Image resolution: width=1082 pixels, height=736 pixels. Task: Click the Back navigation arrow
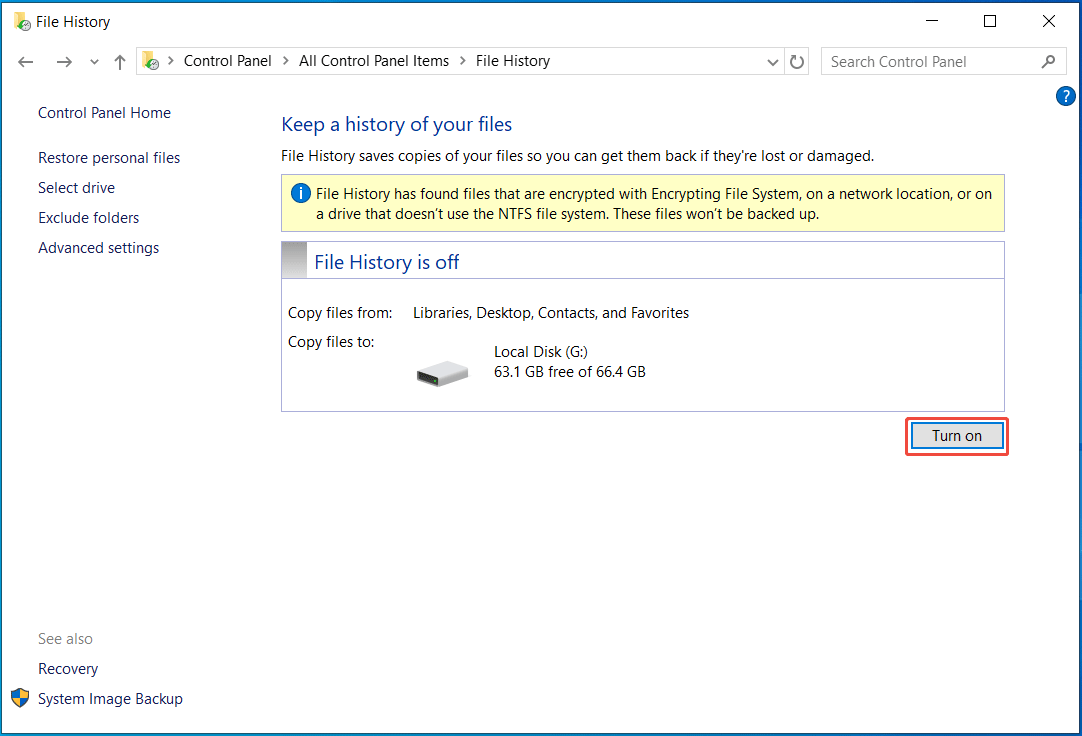click(25, 61)
